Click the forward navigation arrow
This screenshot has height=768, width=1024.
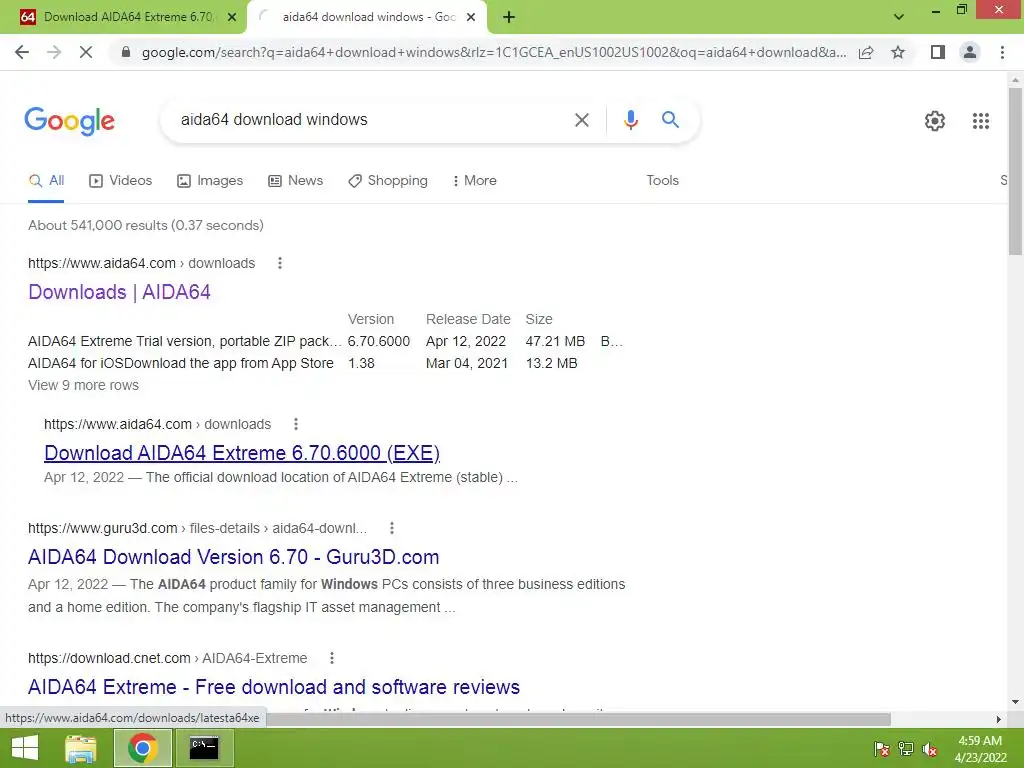pyautogui.click(x=54, y=52)
